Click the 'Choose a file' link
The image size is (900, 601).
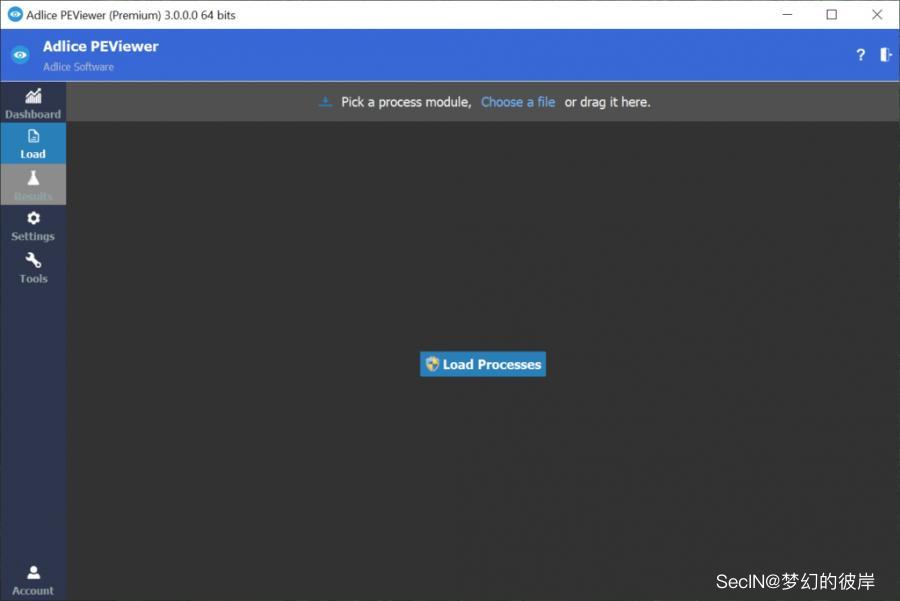(518, 102)
